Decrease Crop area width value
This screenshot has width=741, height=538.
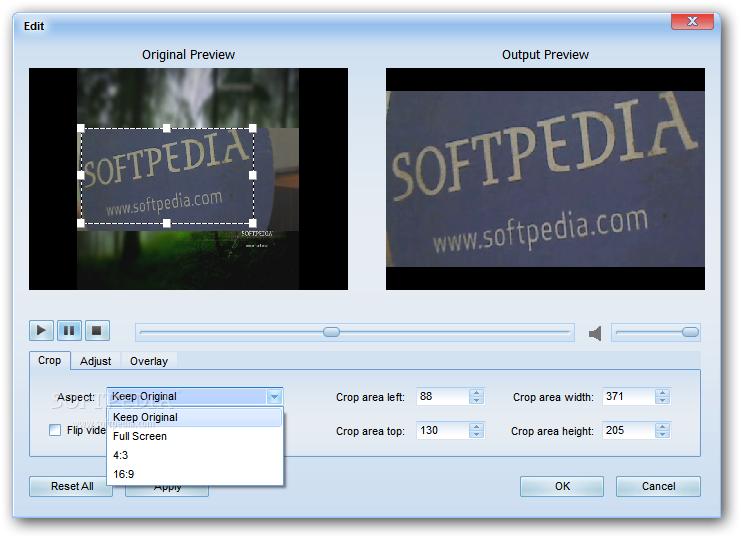(662, 400)
